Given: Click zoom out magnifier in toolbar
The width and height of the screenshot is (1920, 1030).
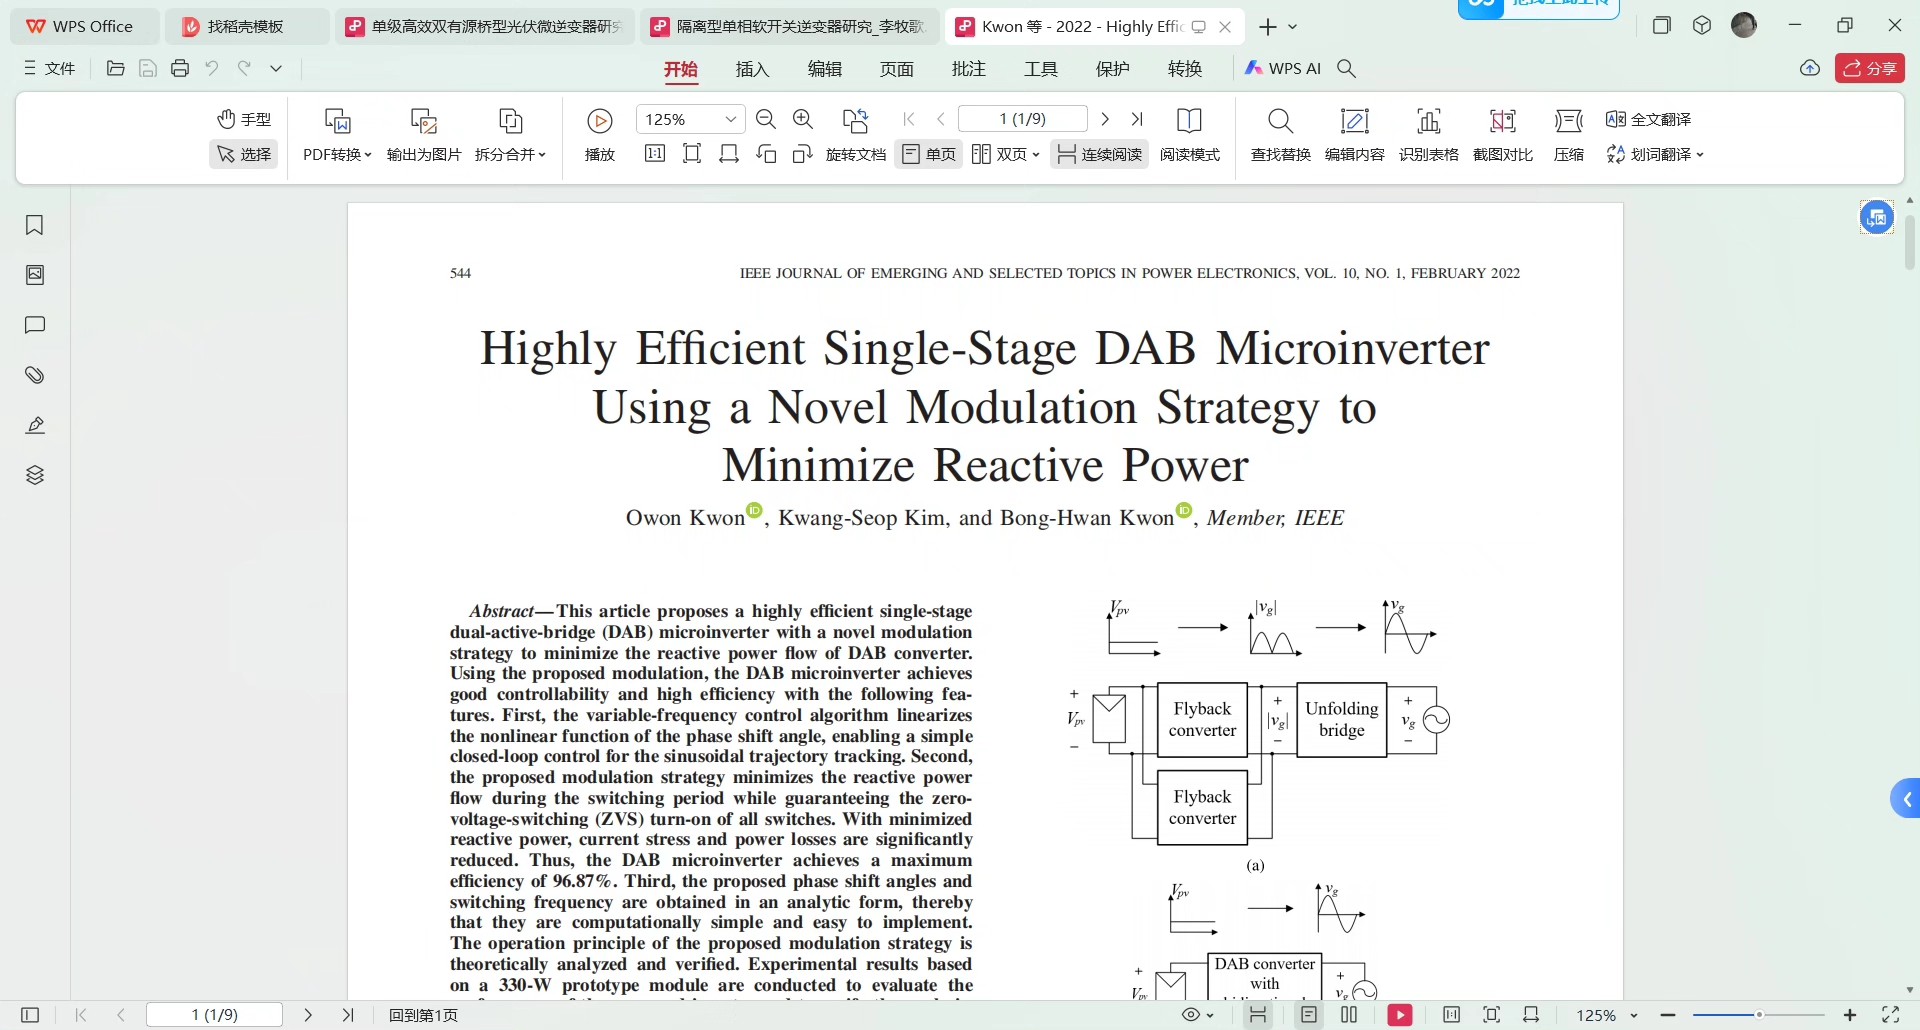Looking at the screenshot, I should click(766, 119).
